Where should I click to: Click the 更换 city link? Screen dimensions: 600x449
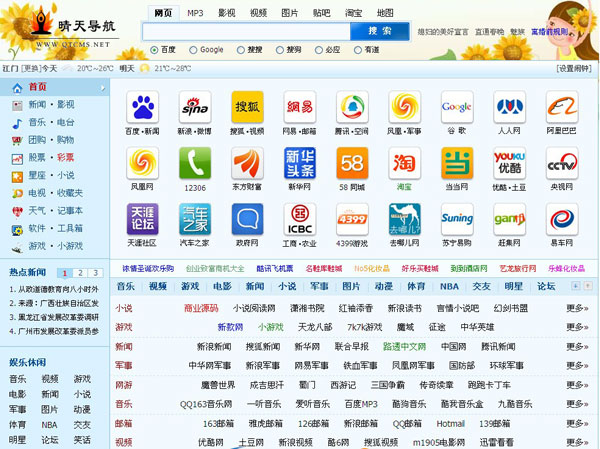pos(30,69)
